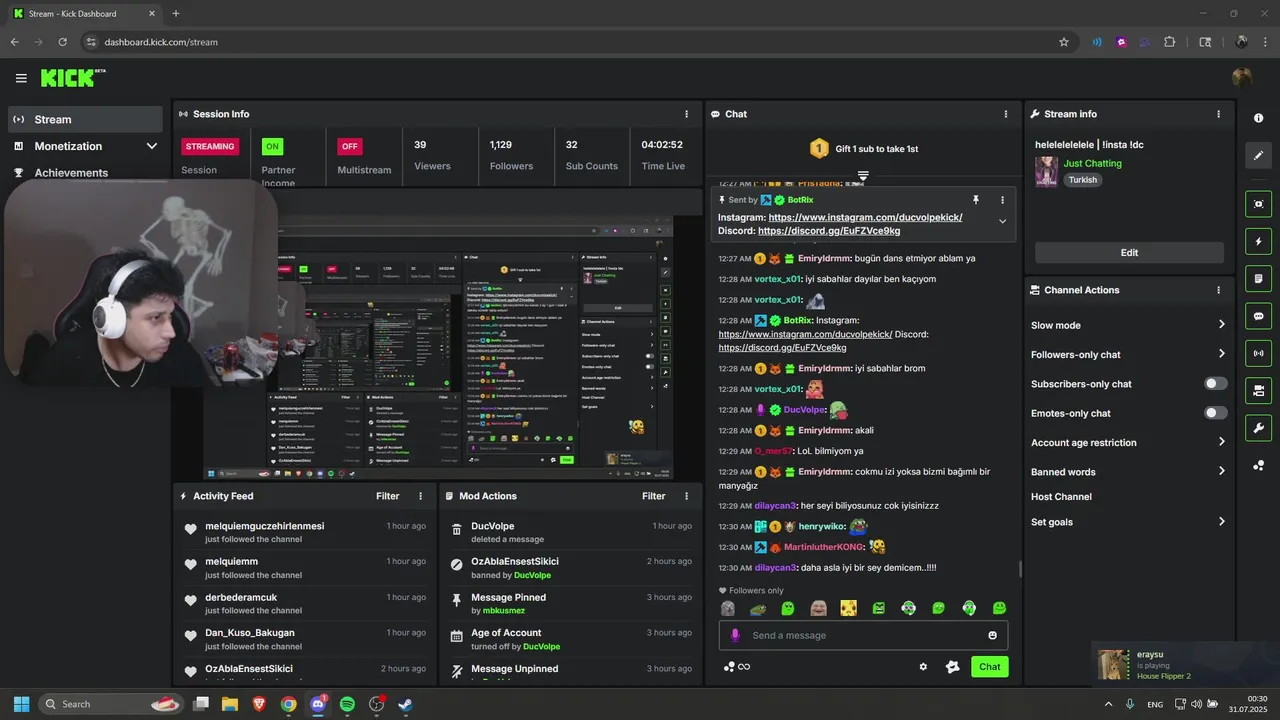Click the Kick logo

72,77
